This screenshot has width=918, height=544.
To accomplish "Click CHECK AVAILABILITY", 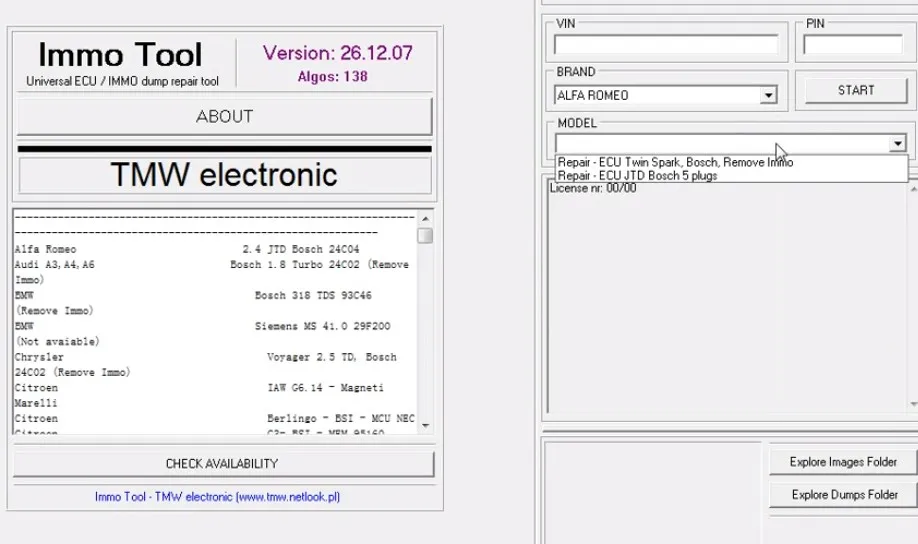I will tap(222, 464).
